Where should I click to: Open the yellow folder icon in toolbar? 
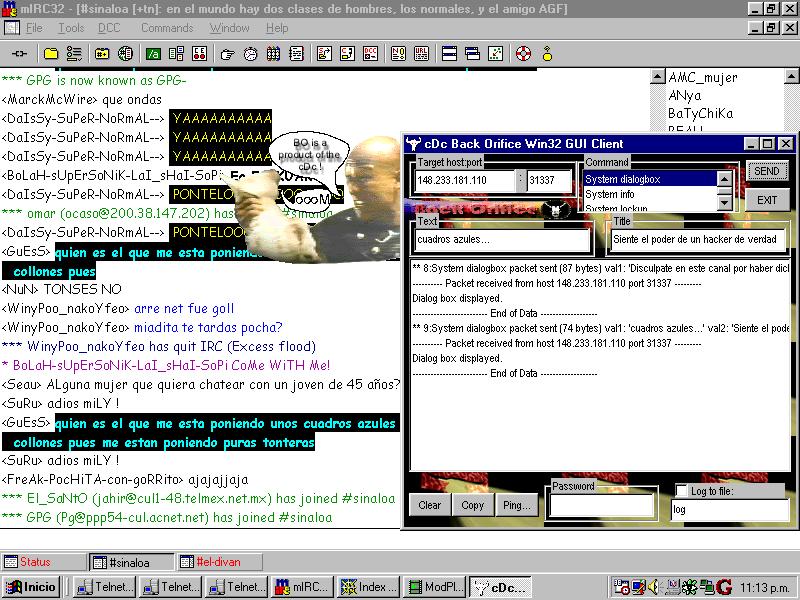tap(50, 53)
